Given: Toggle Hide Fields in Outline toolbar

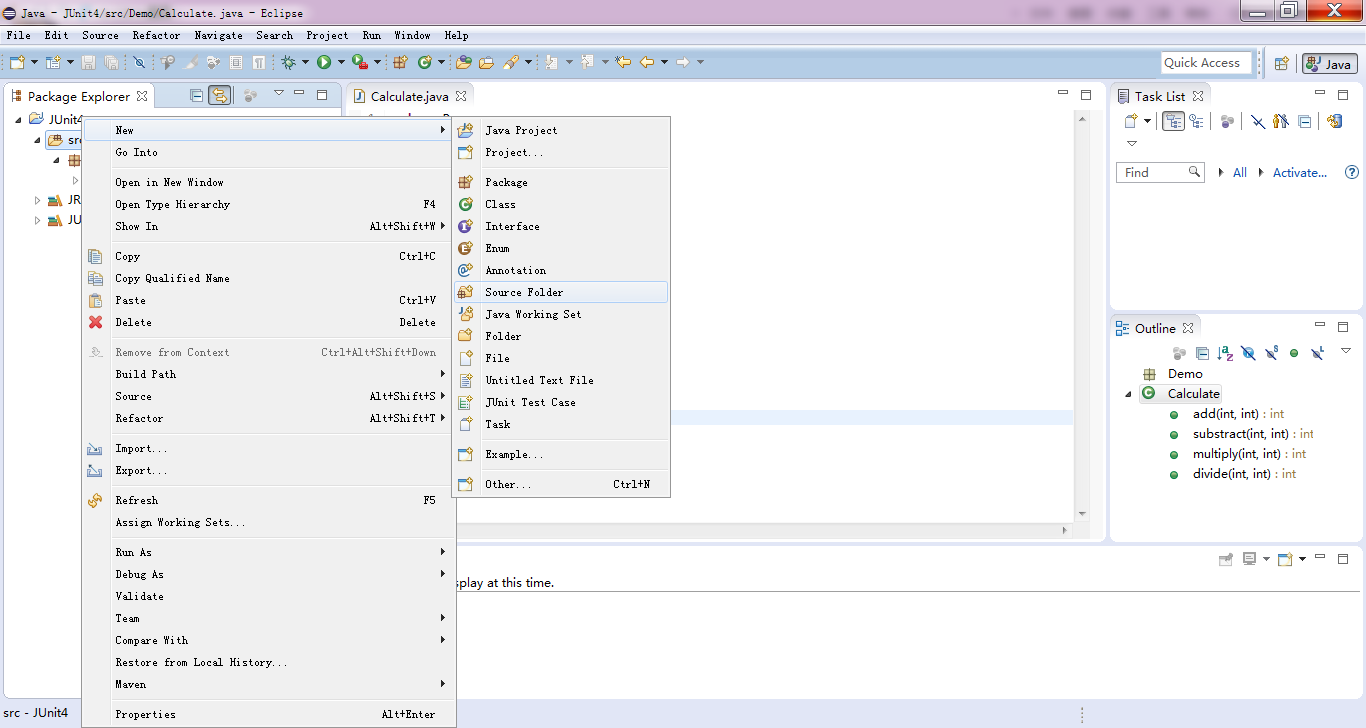Looking at the screenshot, I should pyautogui.click(x=1248, y=353).
